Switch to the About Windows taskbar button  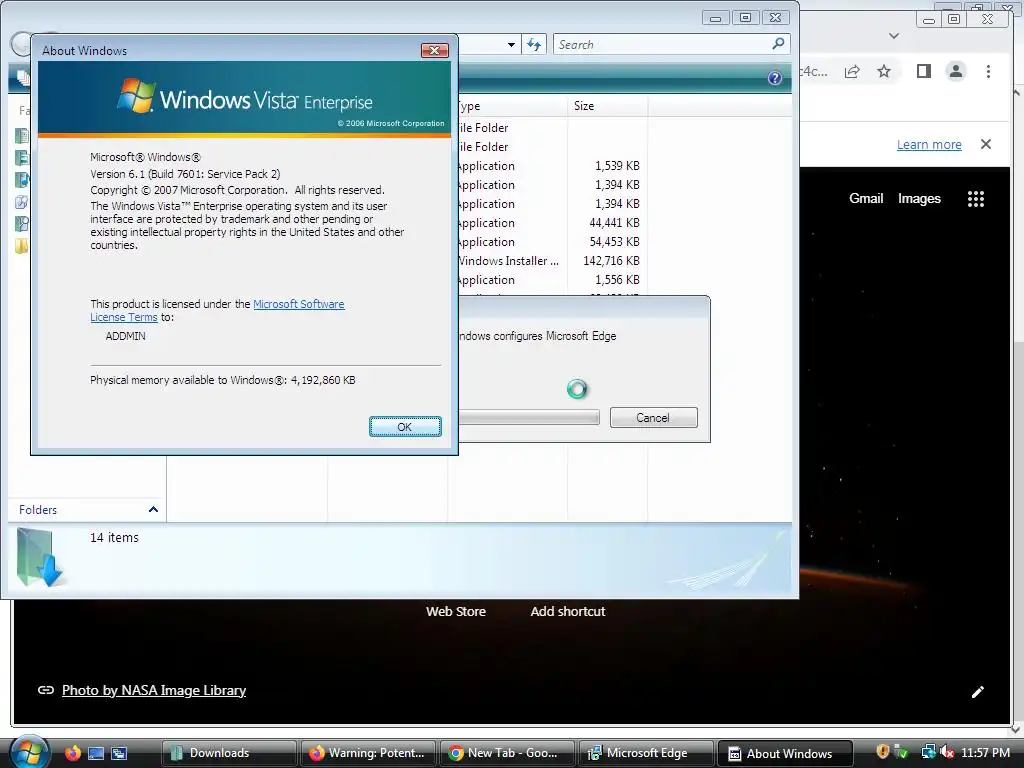coord(786,753)
